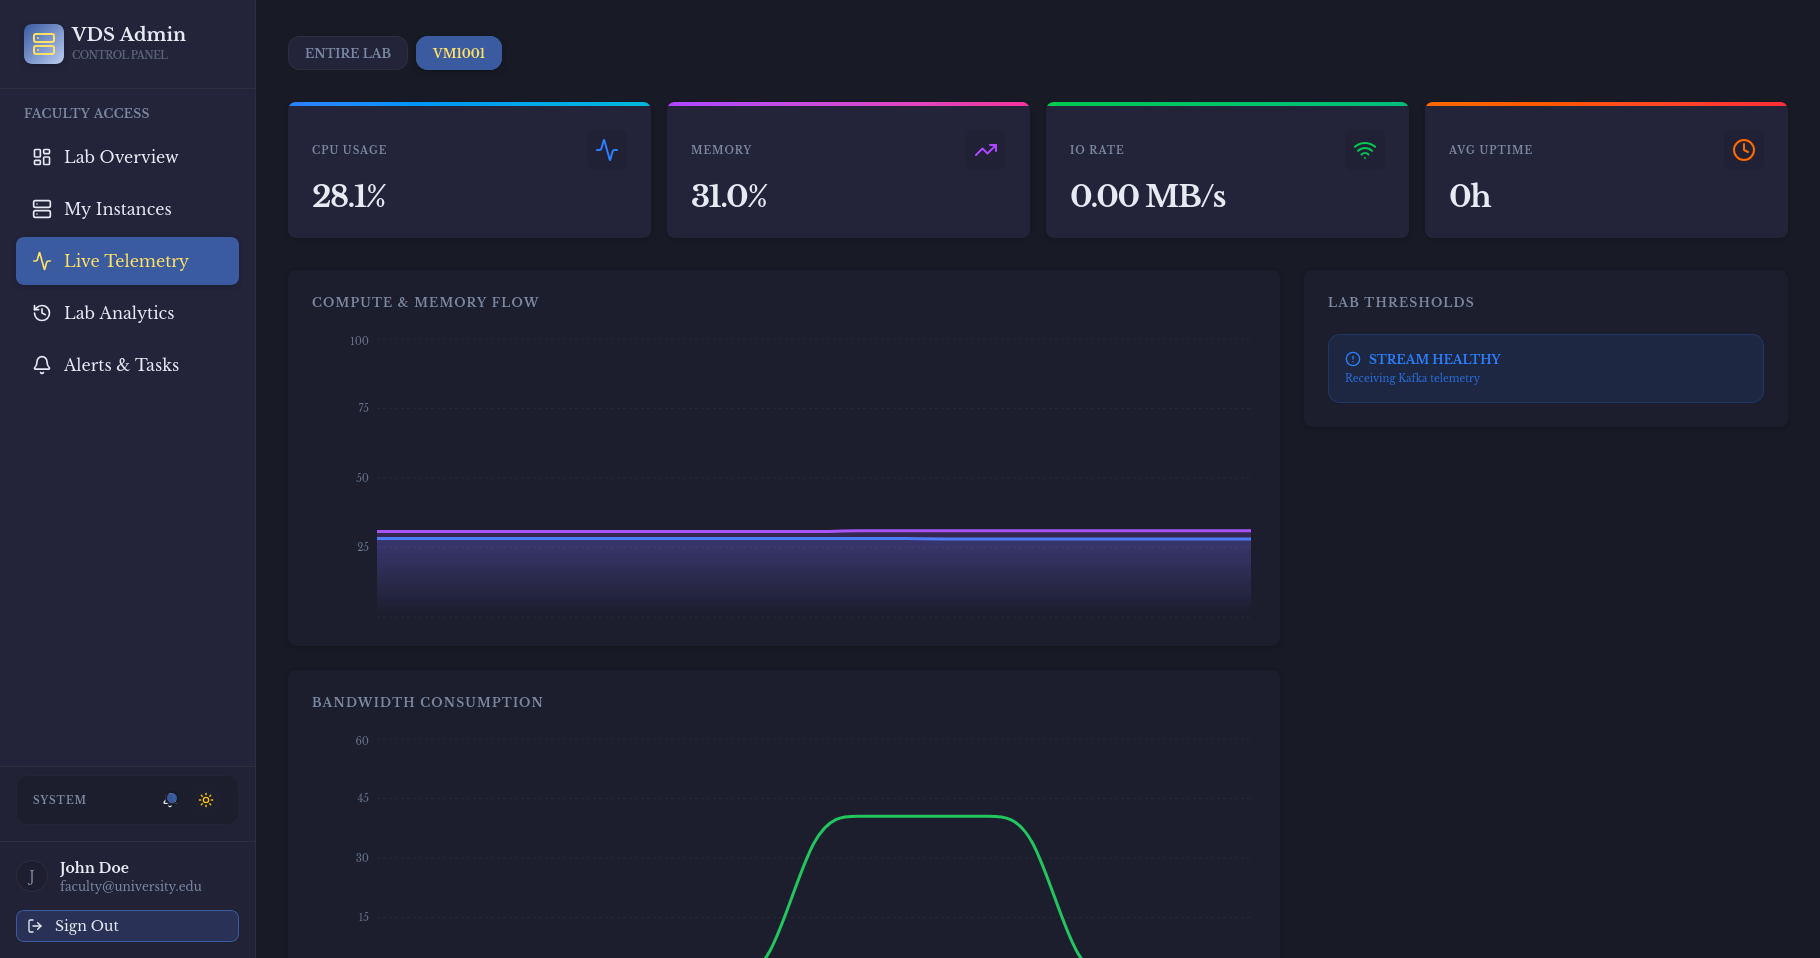Click the SYSTEM theme label
1820x958 pixels.
pos(59,800)
